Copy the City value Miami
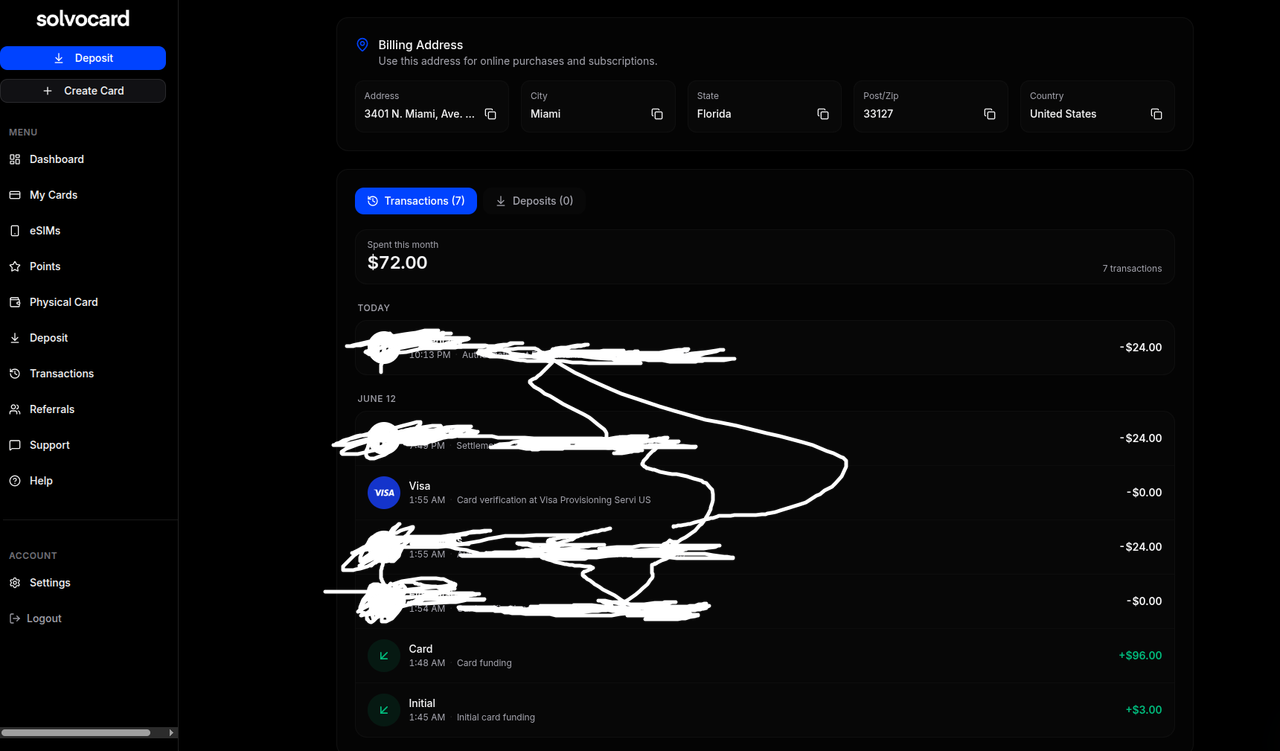The width and height of the screenshot is (1280, 751). point(657,114)
